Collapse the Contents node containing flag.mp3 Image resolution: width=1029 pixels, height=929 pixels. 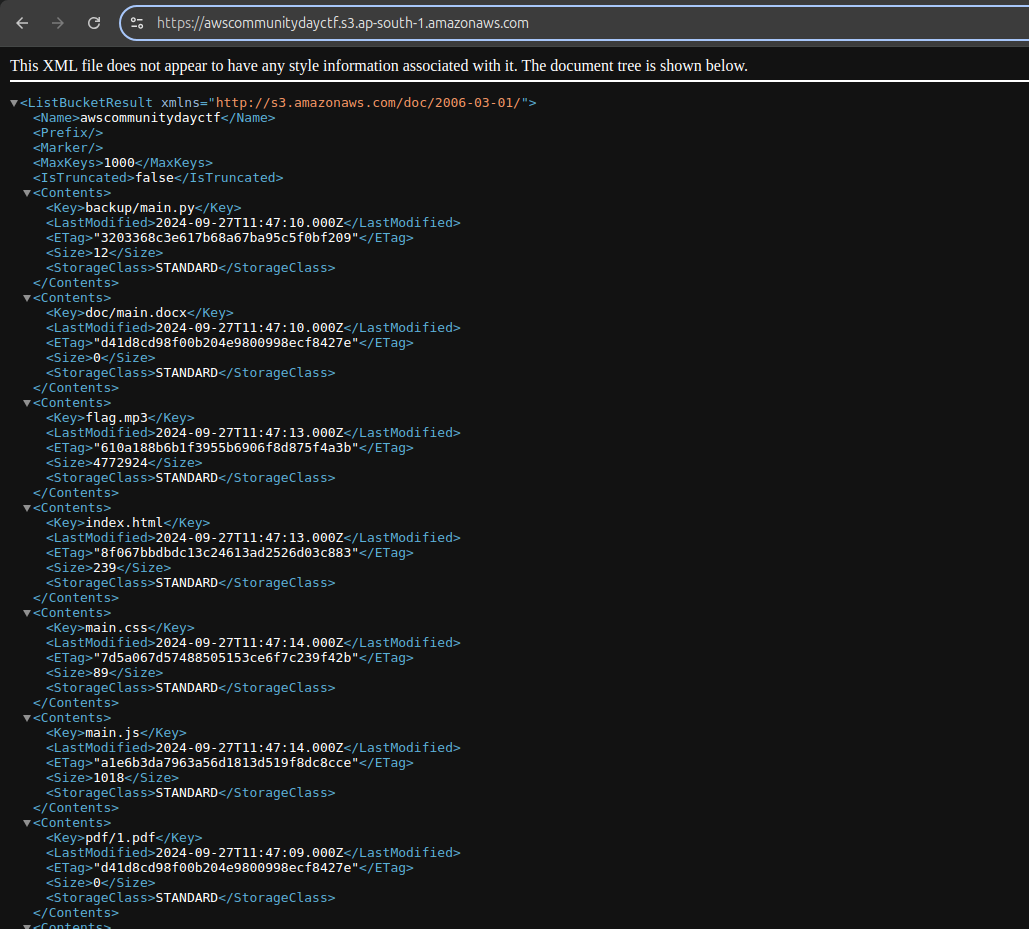tap(27, 403)
